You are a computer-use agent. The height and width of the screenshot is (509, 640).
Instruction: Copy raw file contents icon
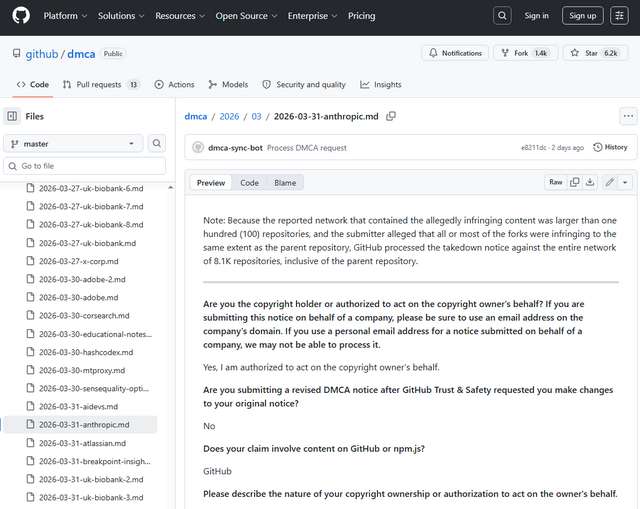pos(574,182)
